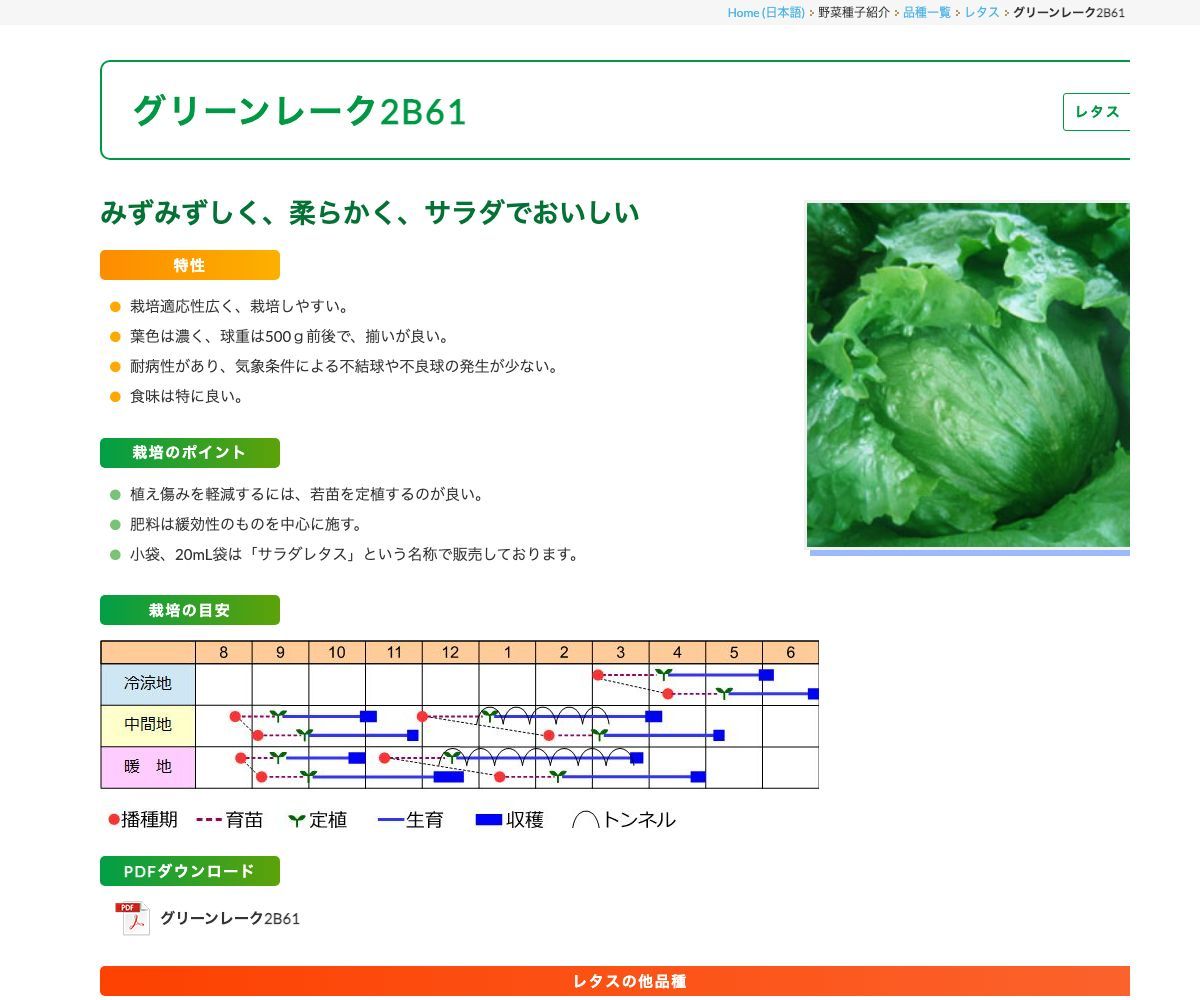Click the dashed 育苗 line icon in legend
This screenshot has height=1000, width=1200.
(x=207, y=819)
